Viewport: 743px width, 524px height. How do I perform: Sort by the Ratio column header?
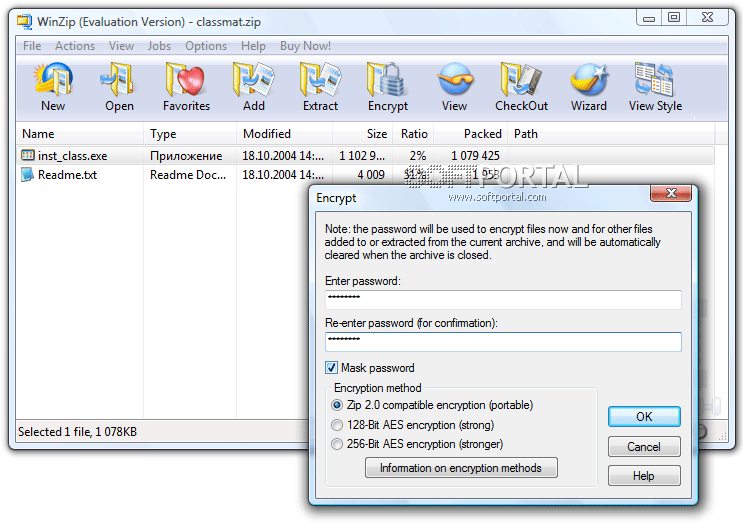point(413,134)
